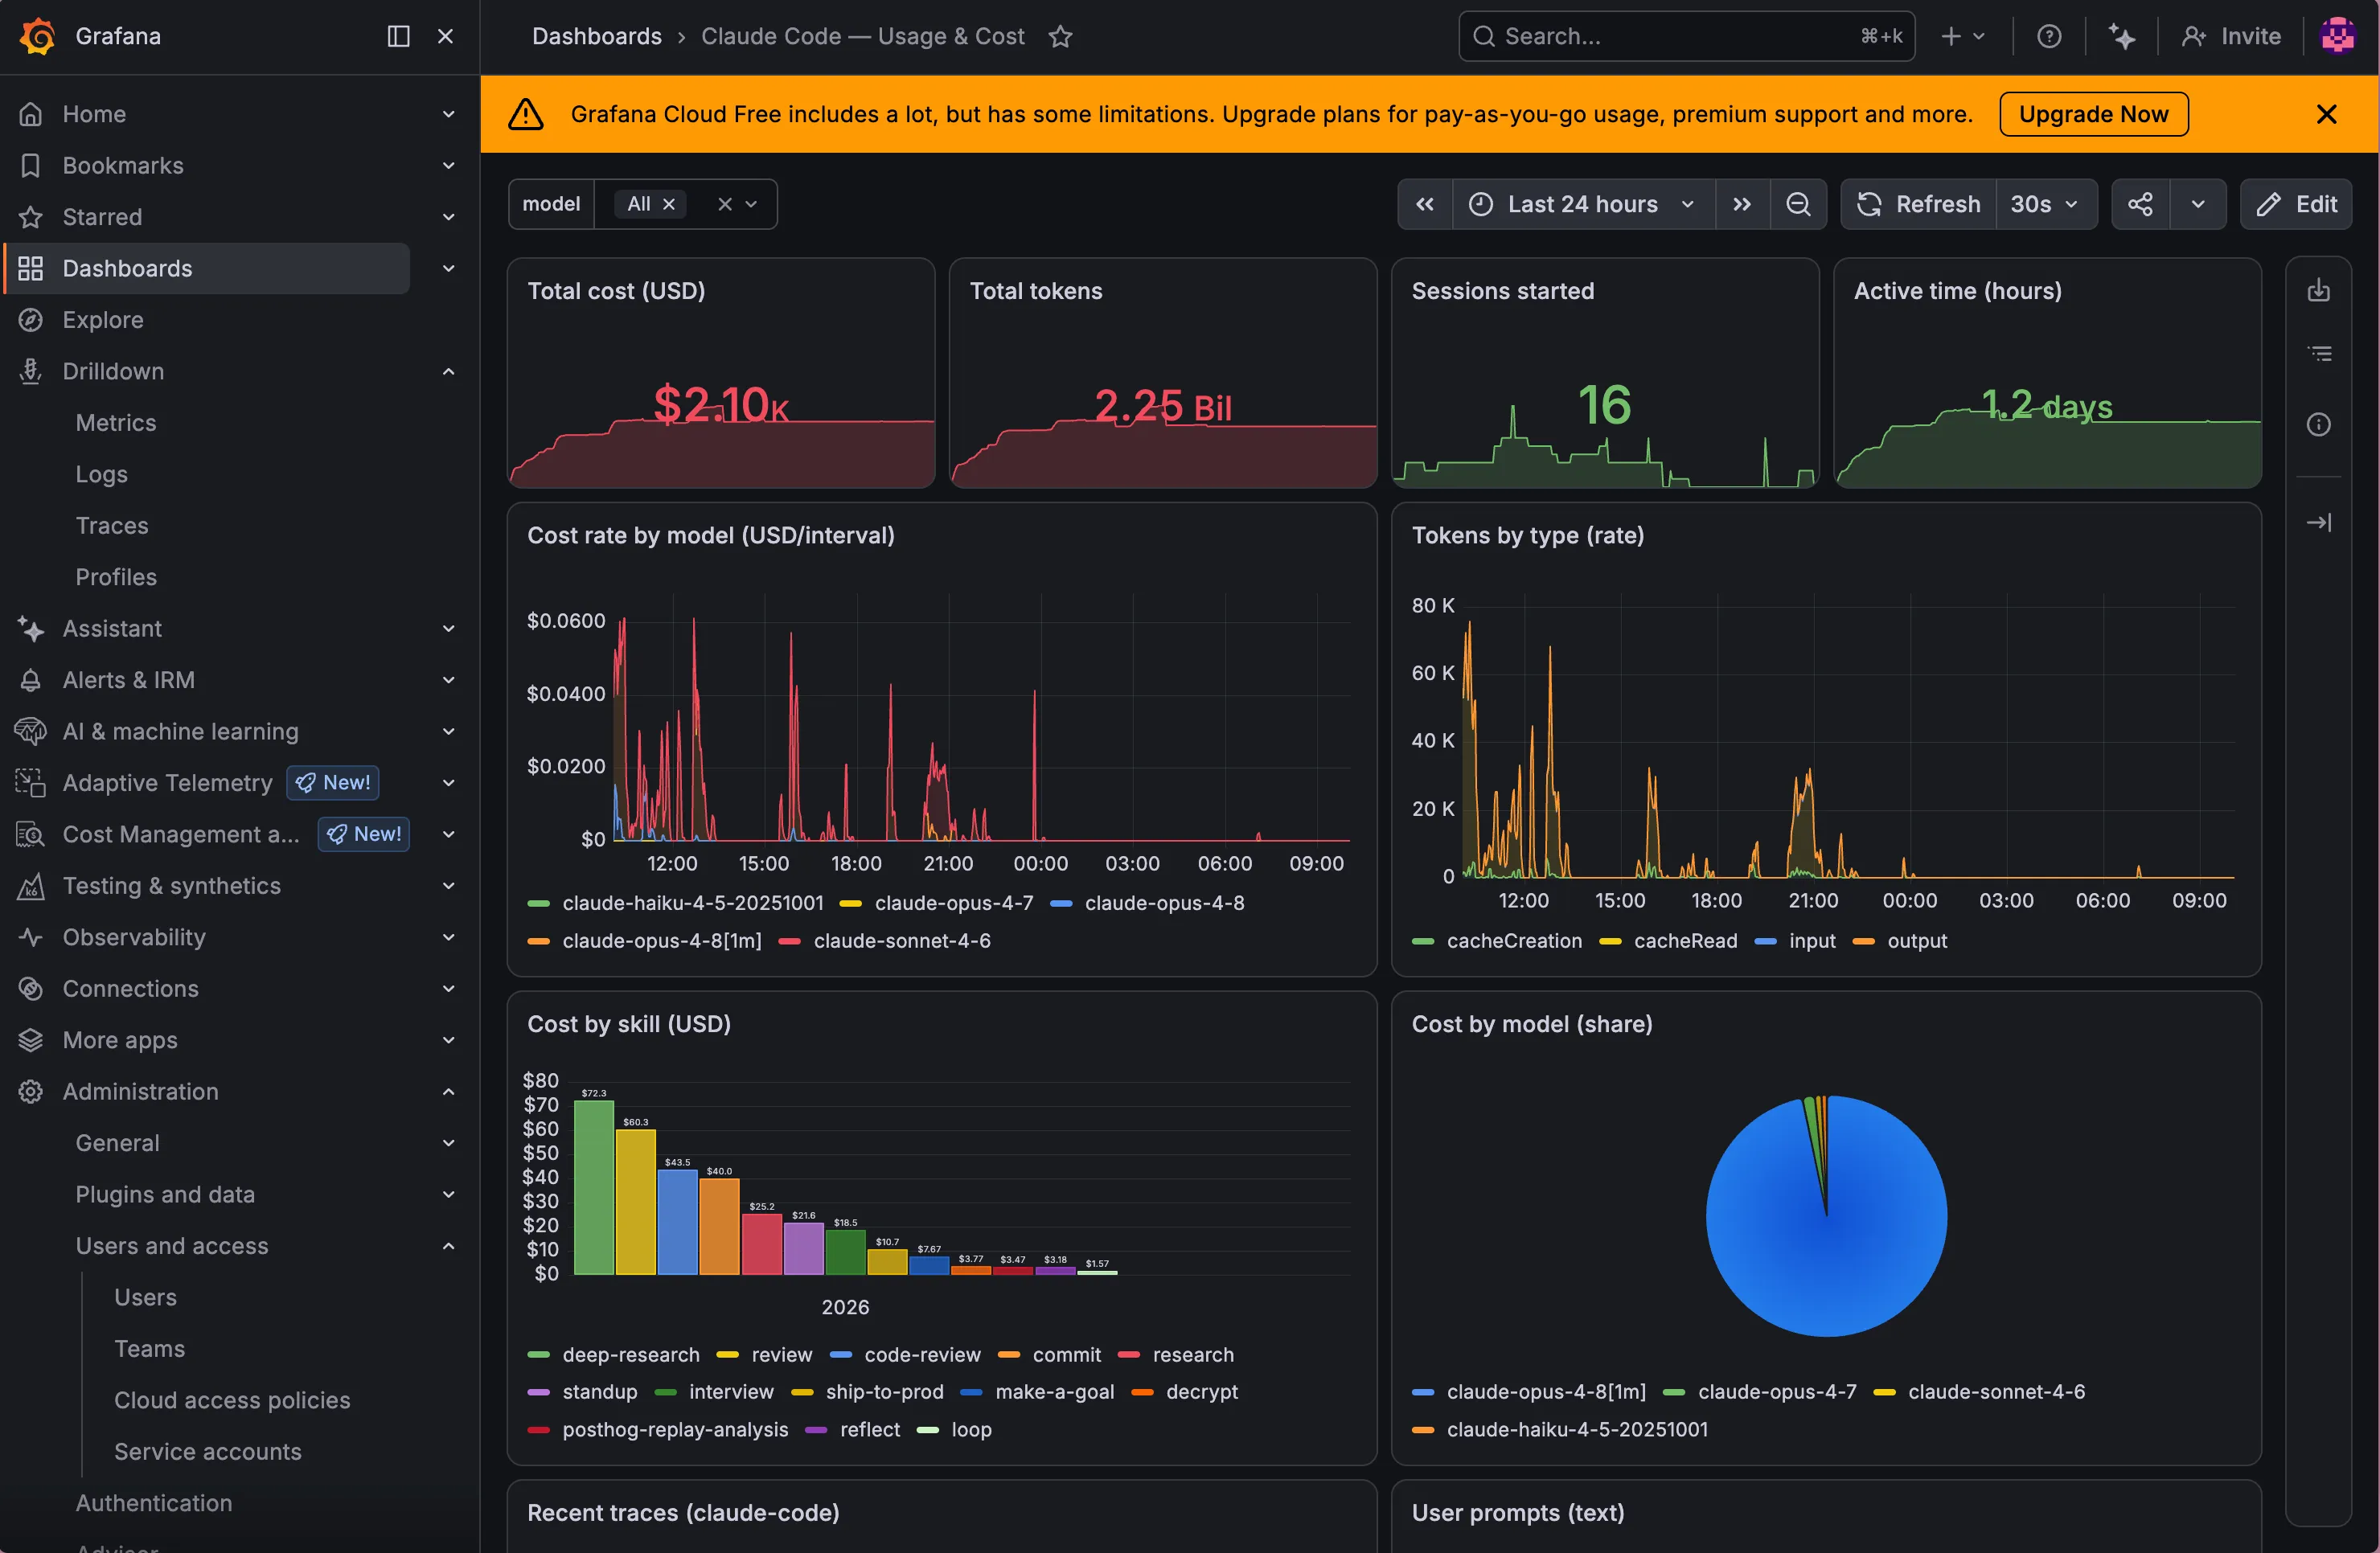Open Cloud access policies
Image resolution: width=2380 pixels, height=1553 pixels.
pyautogui.click(x=232, y=1400)
